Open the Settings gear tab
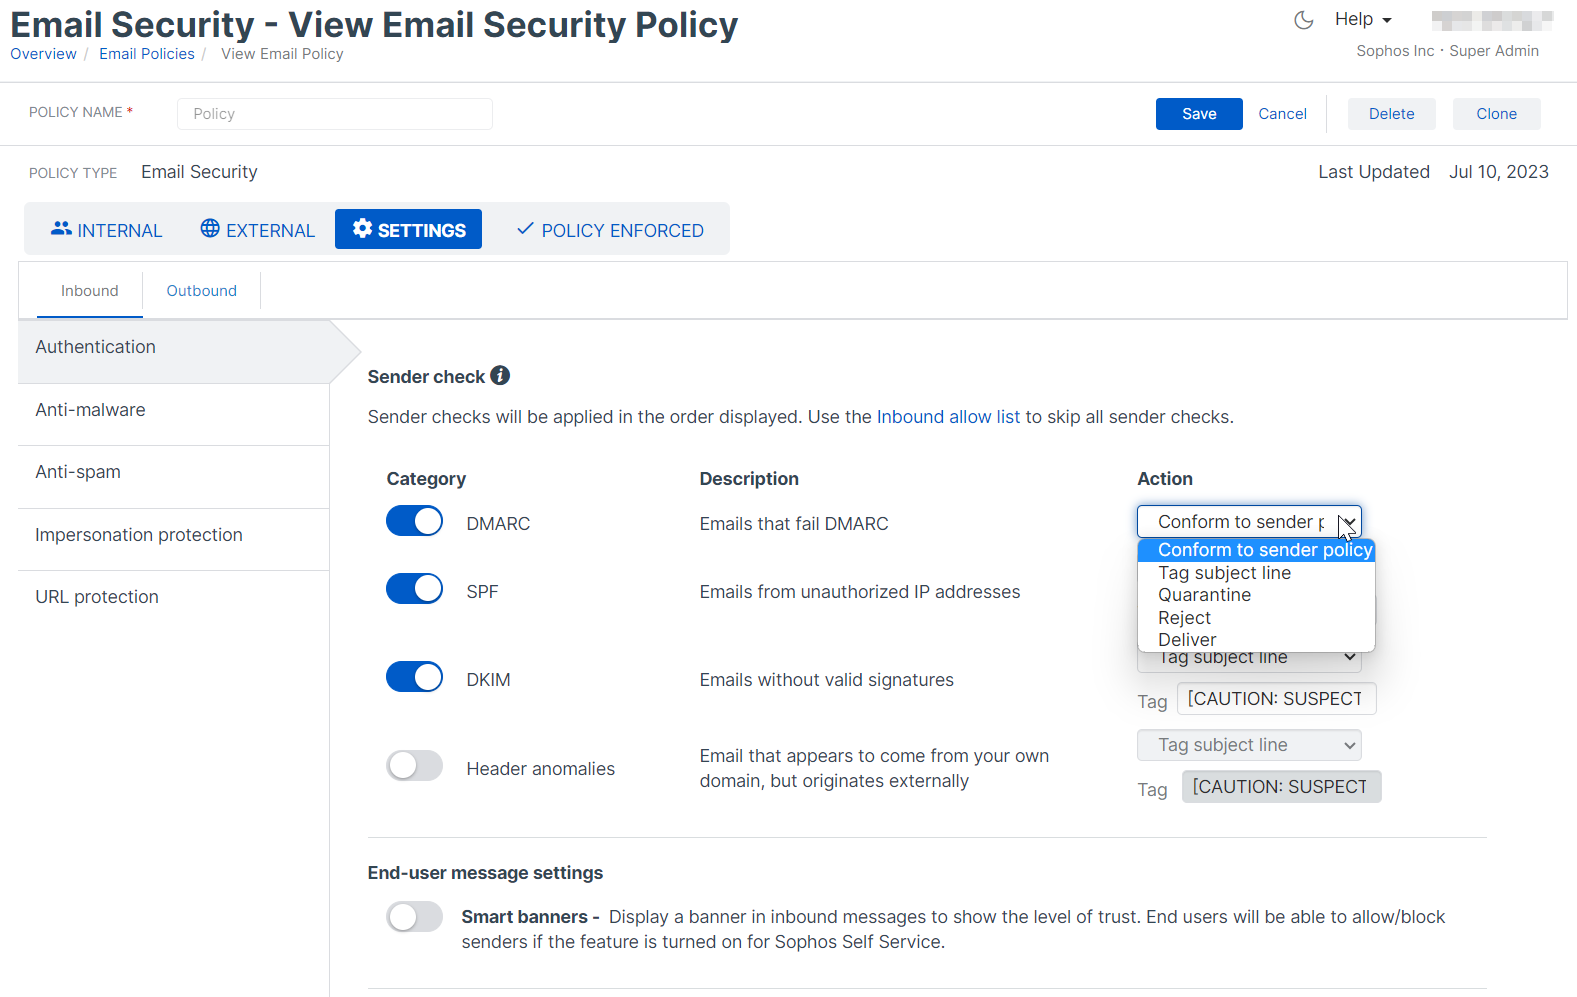 (x=408, y=230)
